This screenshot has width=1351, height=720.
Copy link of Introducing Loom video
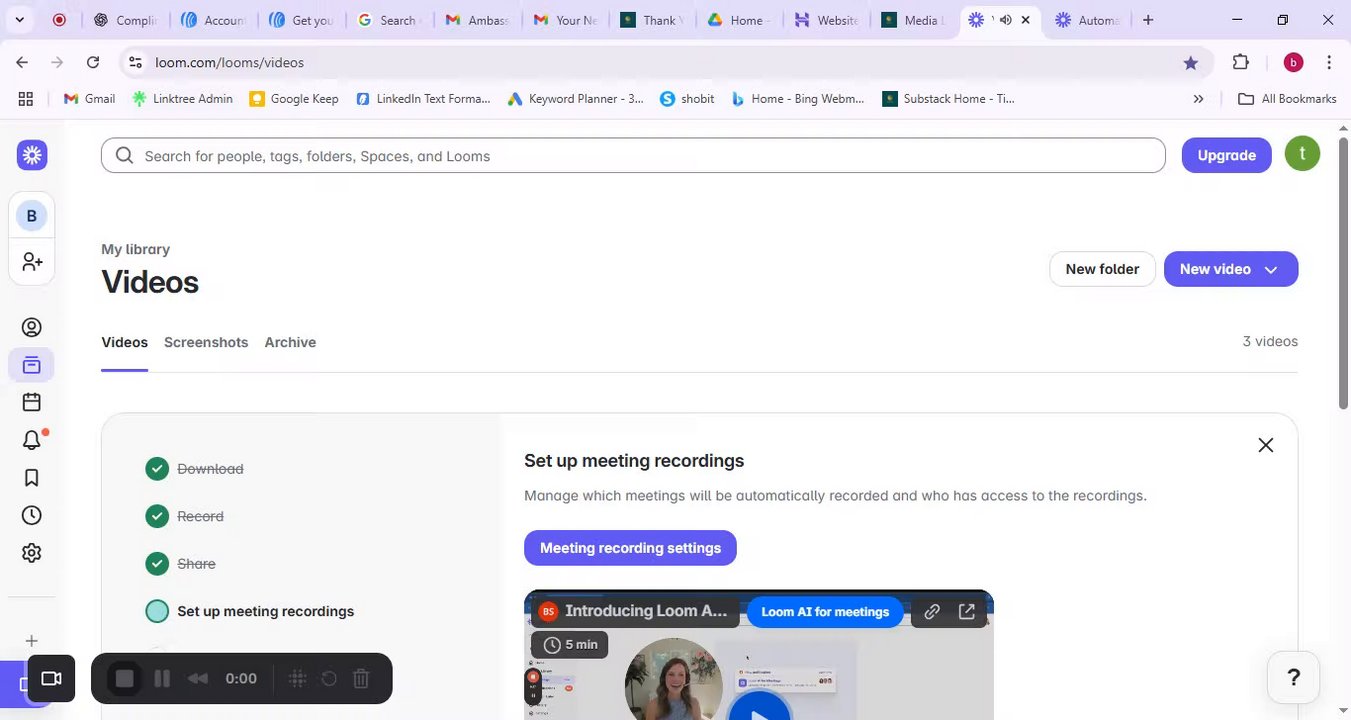tap(932, 612)
